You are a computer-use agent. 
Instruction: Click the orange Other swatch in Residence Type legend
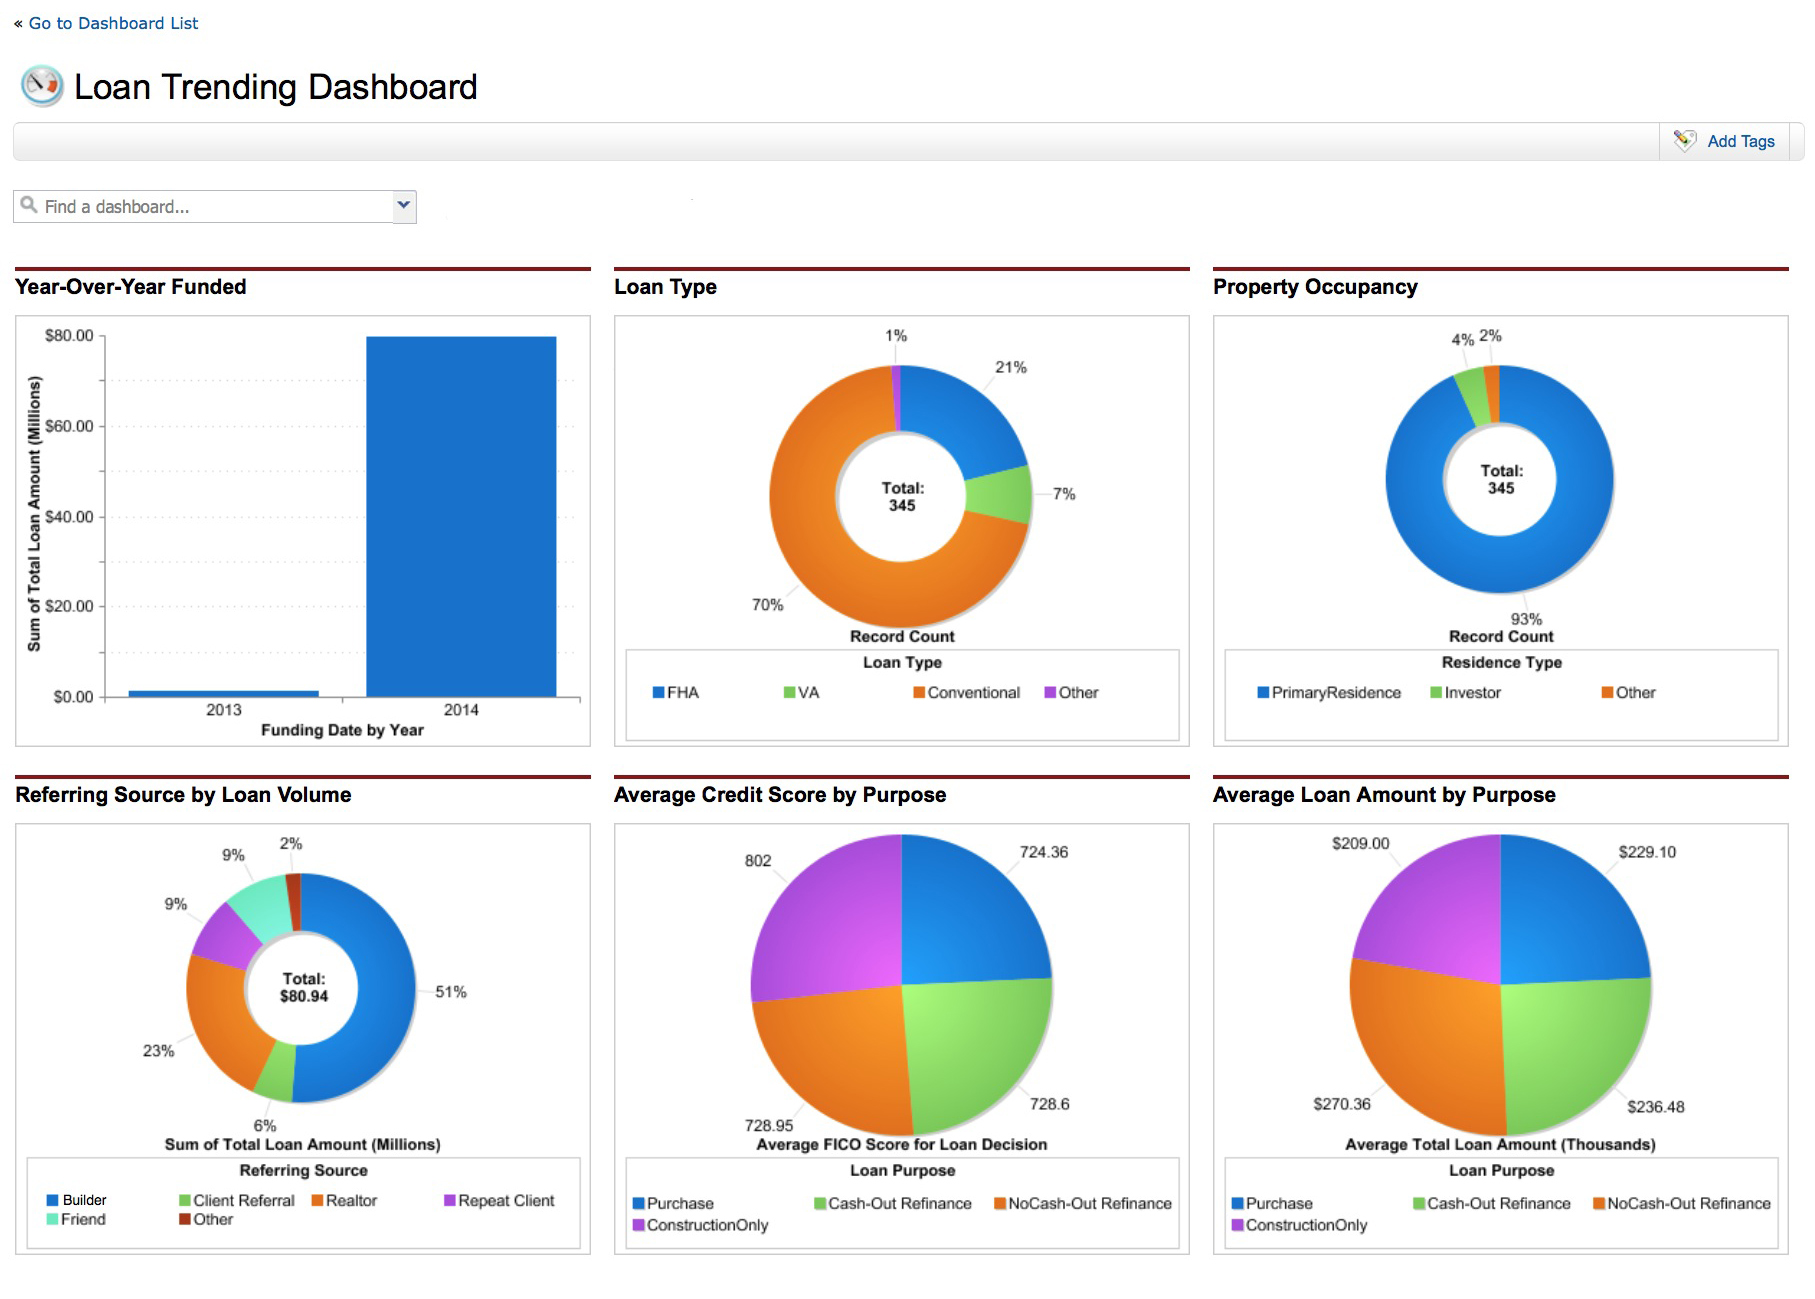click(x=1607, y=692)
